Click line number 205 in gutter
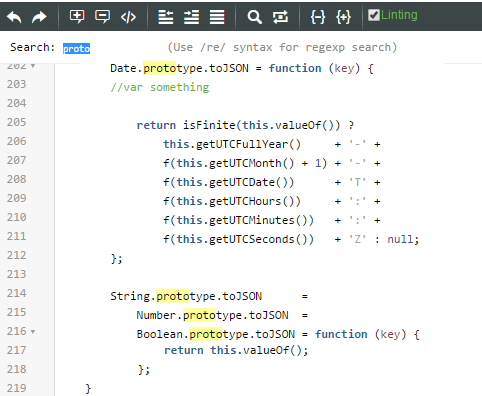Image resolution: width=482 pixels, height=396 pixels. pyautogui.click(x=16, y=122)
